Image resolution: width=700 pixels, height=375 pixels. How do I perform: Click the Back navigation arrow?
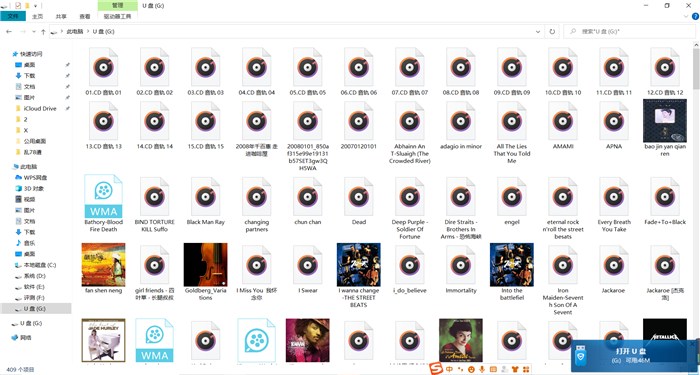[x=9, y=32]
